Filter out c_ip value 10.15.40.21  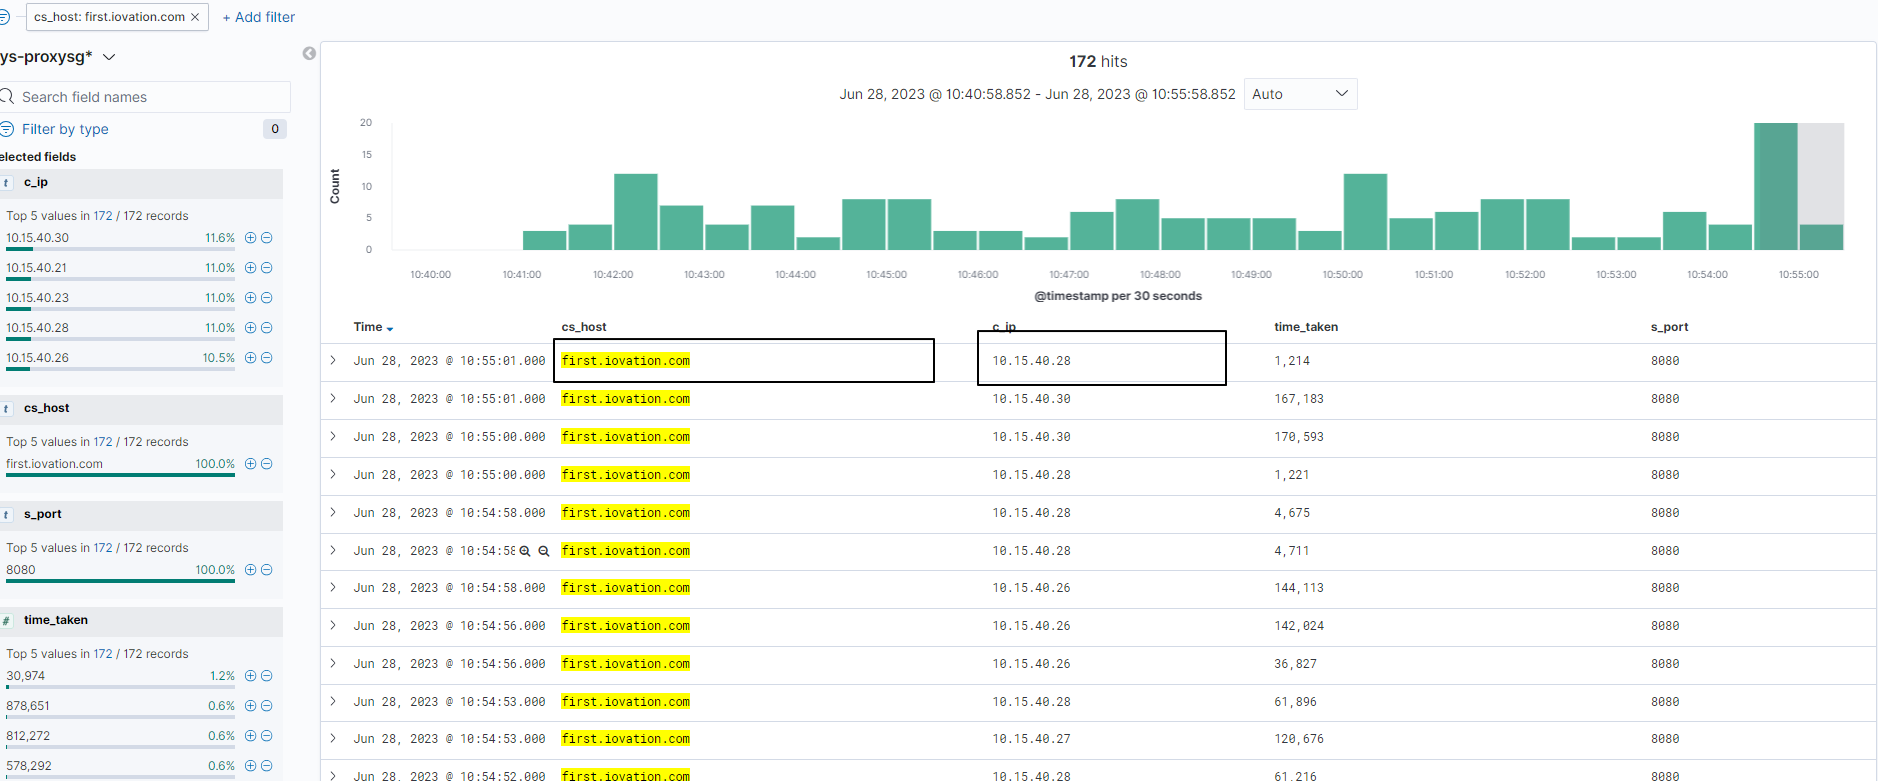tap(267, 268)
